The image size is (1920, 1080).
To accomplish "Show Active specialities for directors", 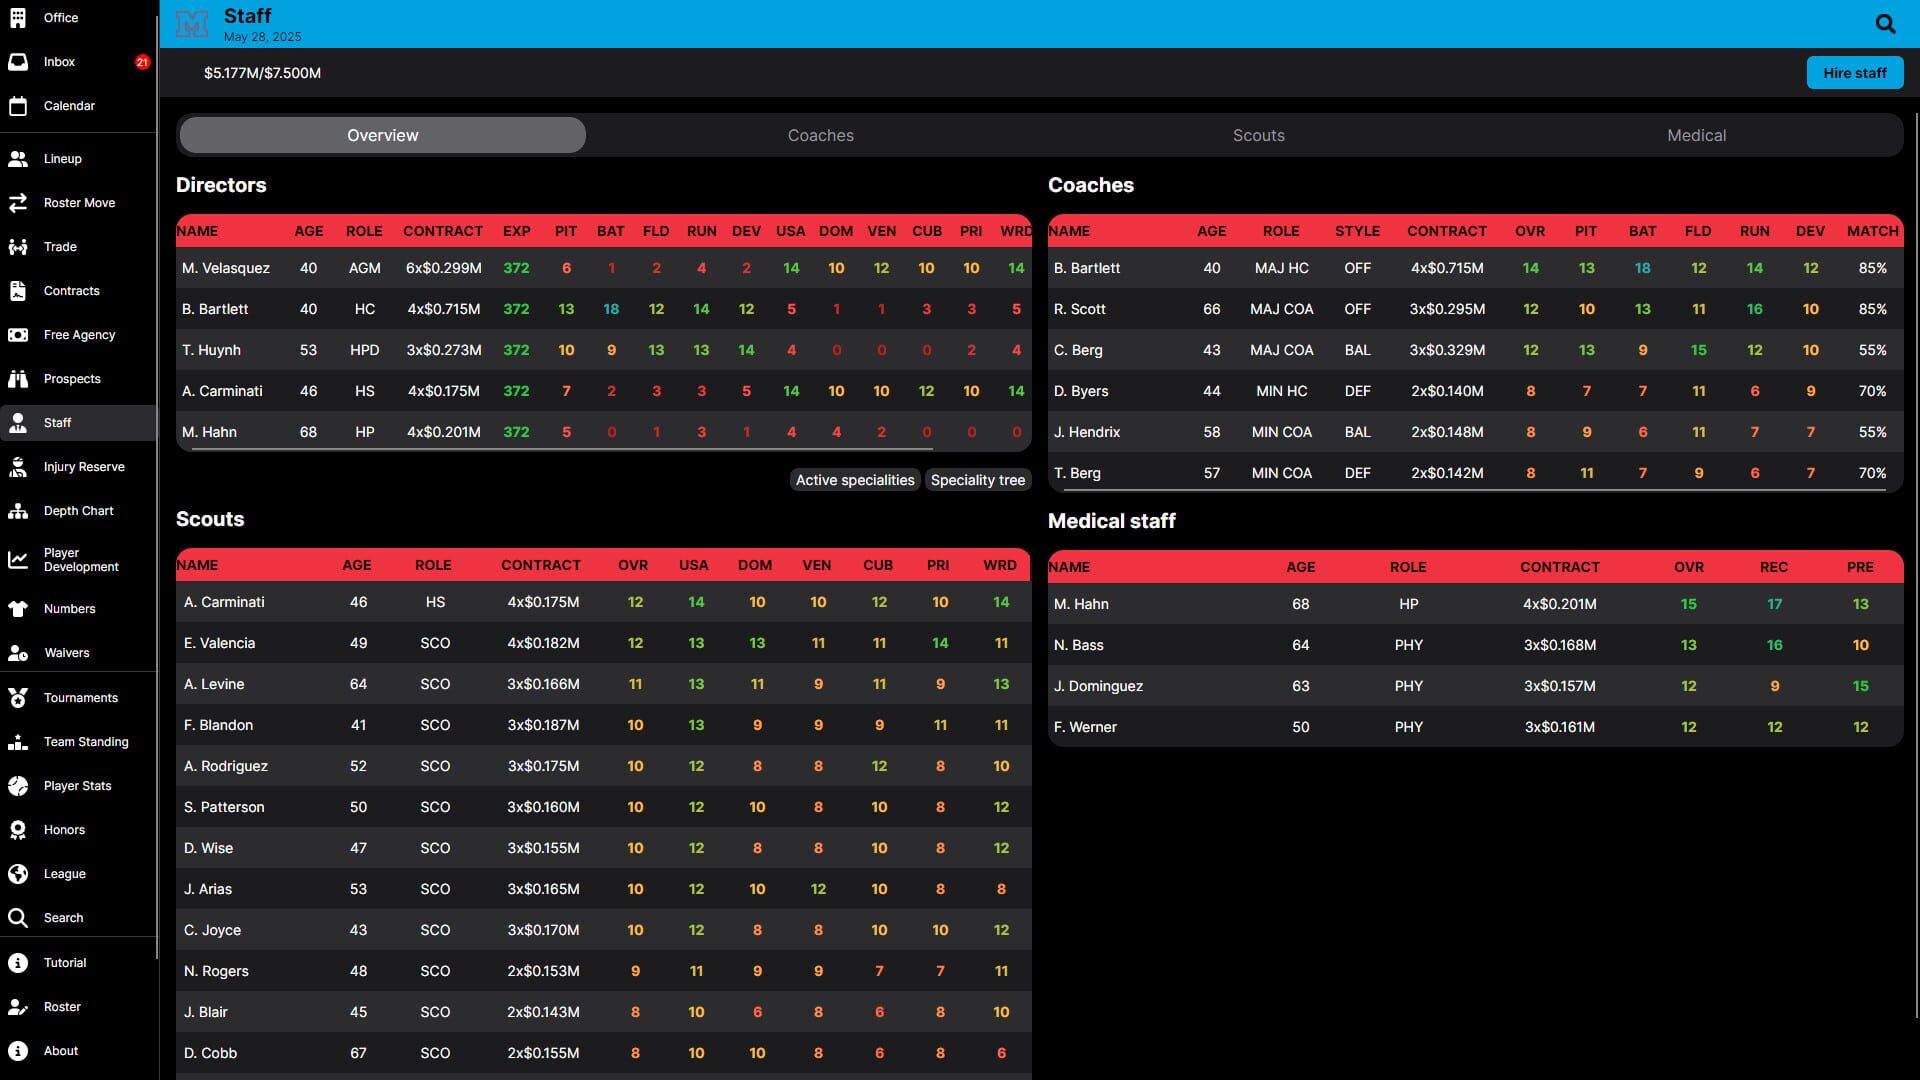I will pos(854,480).
